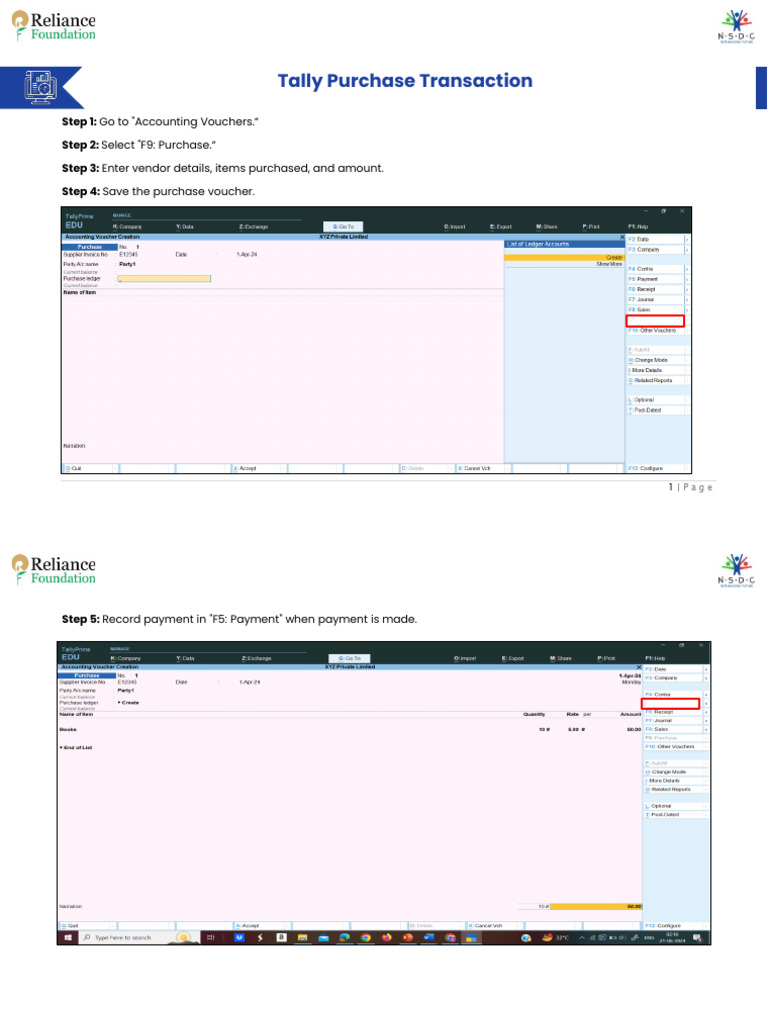This screenshot has height=1024, width=768.
Task: Click Q: Quit in first Tally window
Action: (x=90, y=468)
